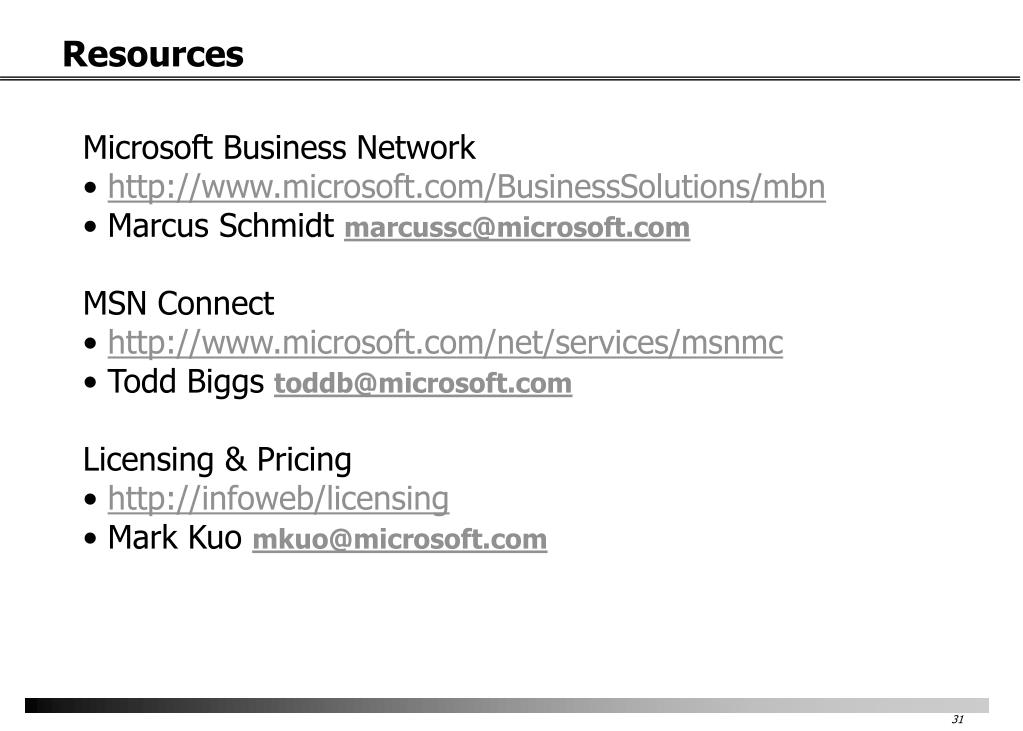Click the bullet before Marcus Schmidt
1023x731 pixels.
click(91, 228)
